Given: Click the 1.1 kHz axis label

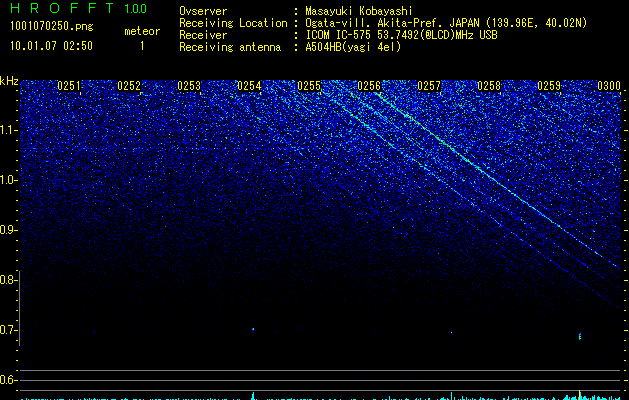Looking at the screenshot, I should [8, 130].
